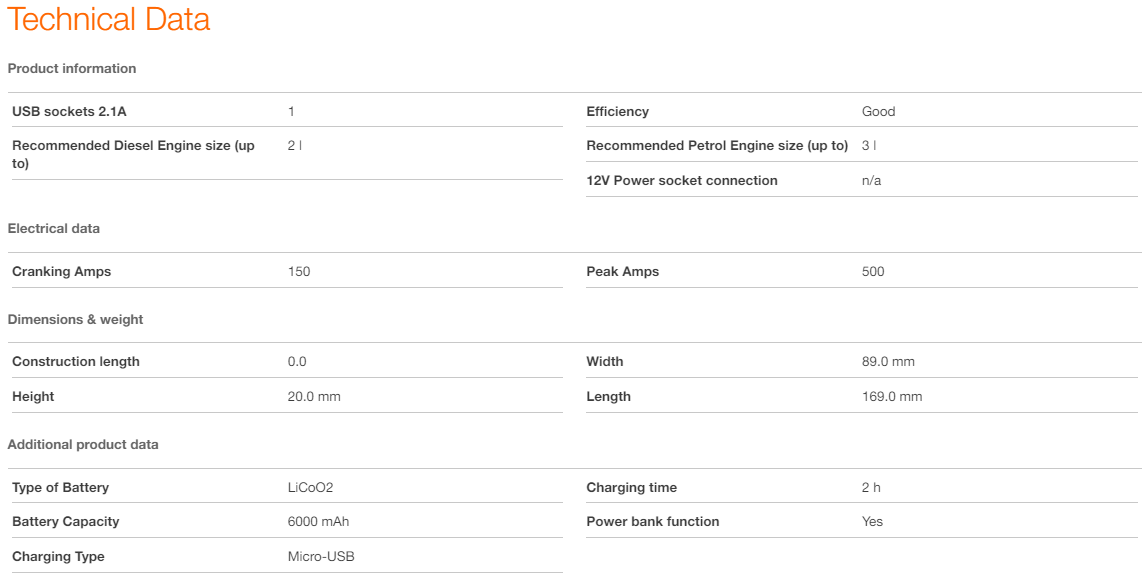Select the Additional product data section title
1144x580 pixels.
click(x=83, y=445)
